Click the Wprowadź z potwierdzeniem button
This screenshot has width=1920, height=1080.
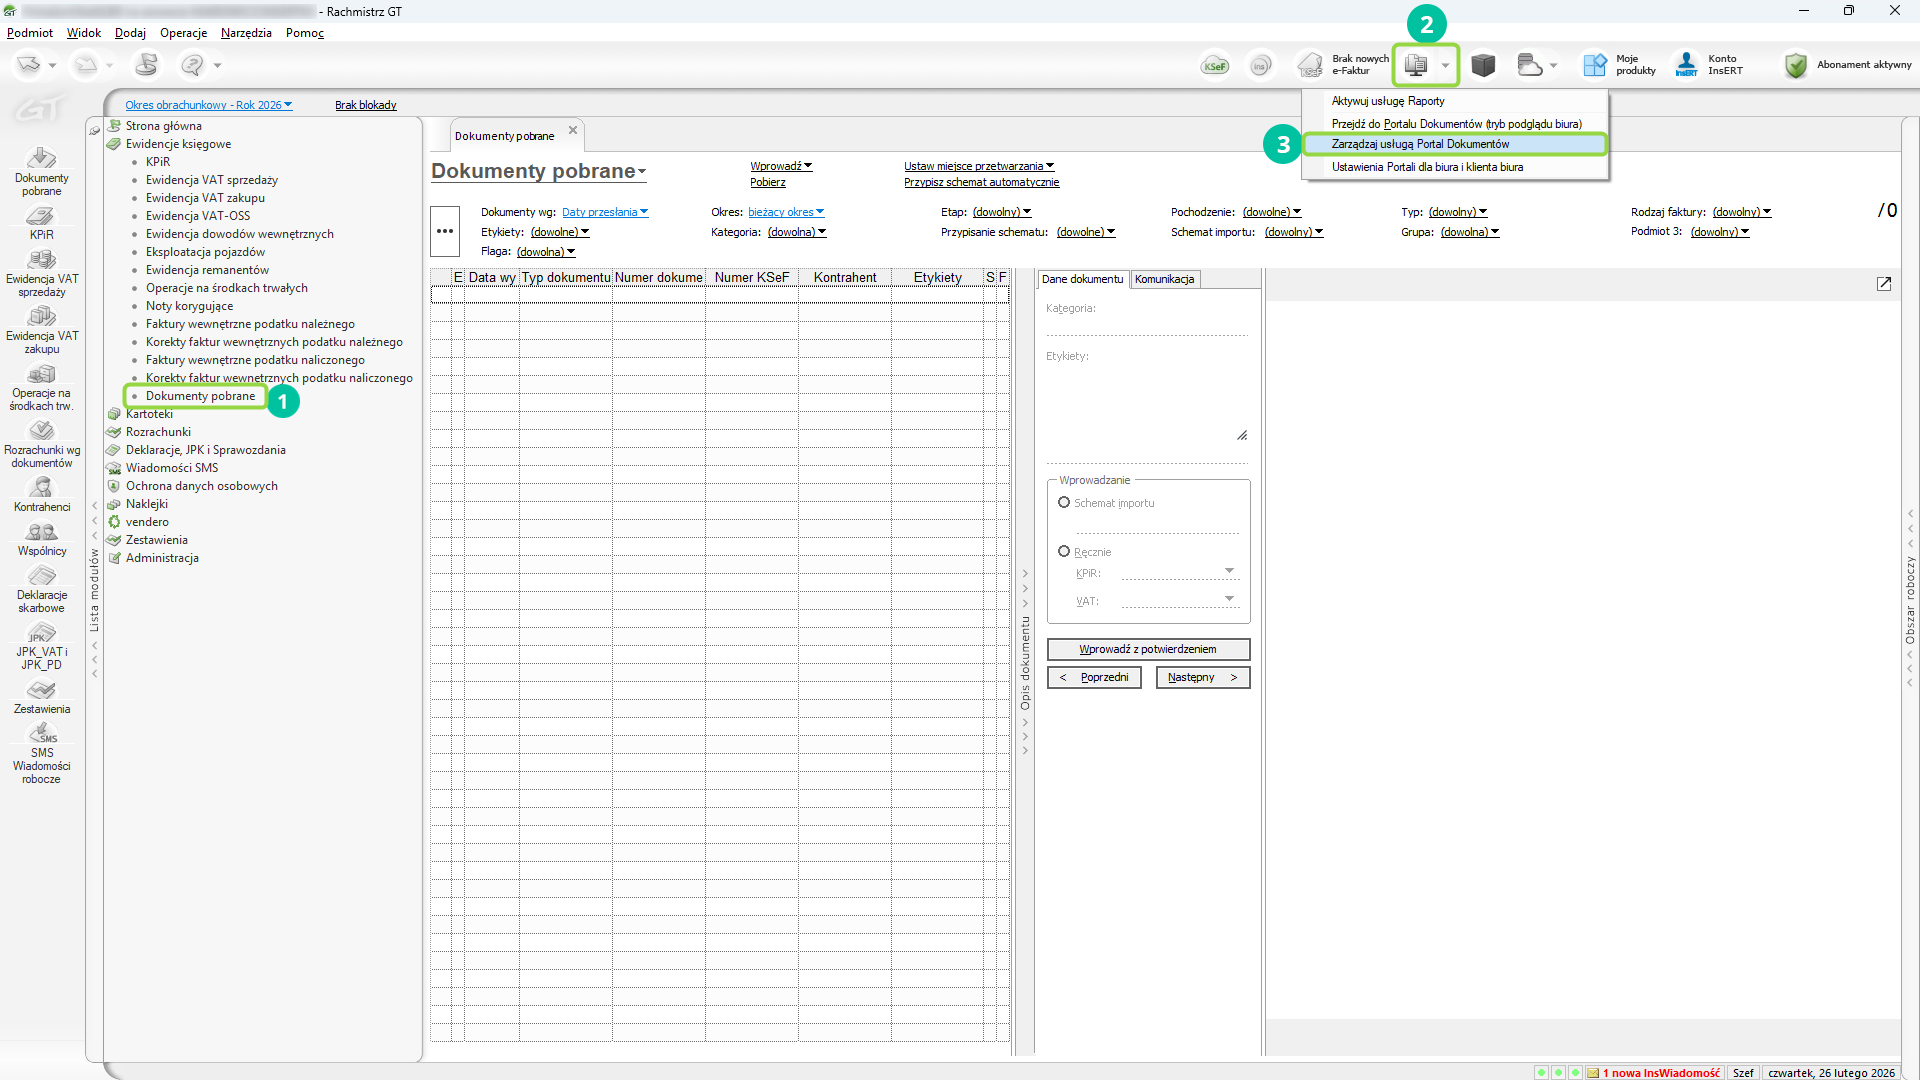click(x=1148, y=649)
